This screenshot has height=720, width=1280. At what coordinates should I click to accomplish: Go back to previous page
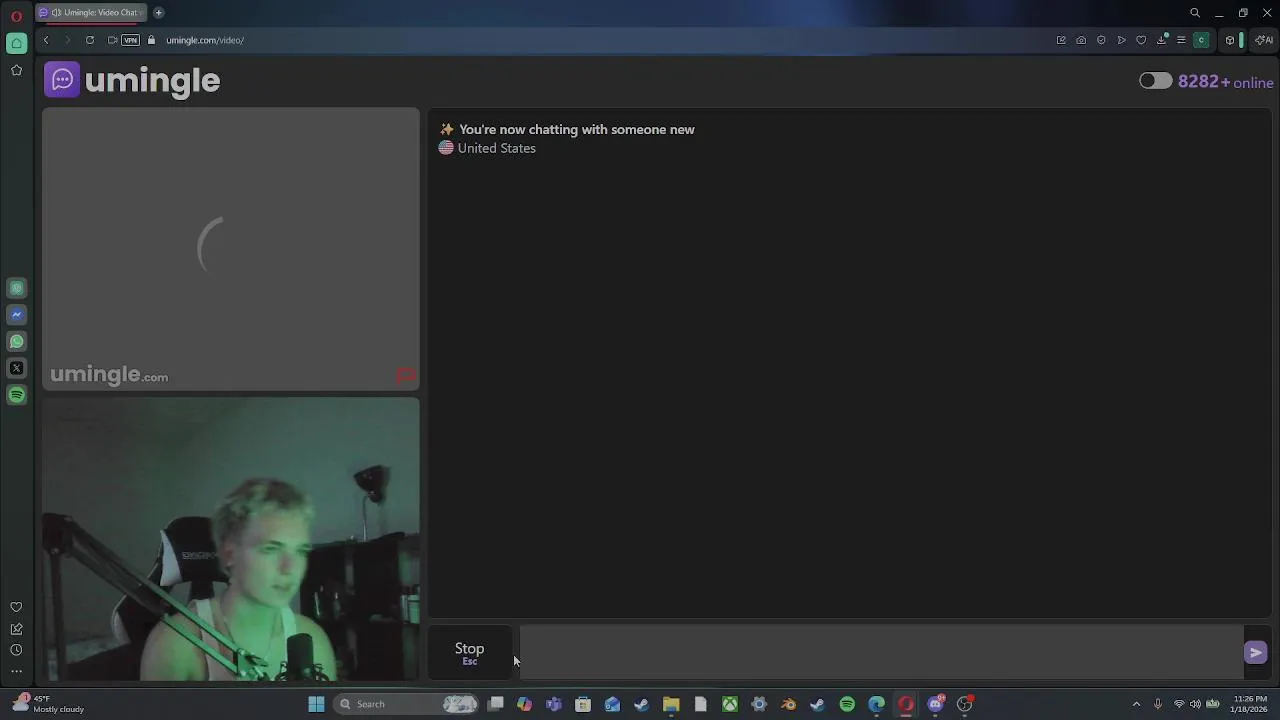46,40
